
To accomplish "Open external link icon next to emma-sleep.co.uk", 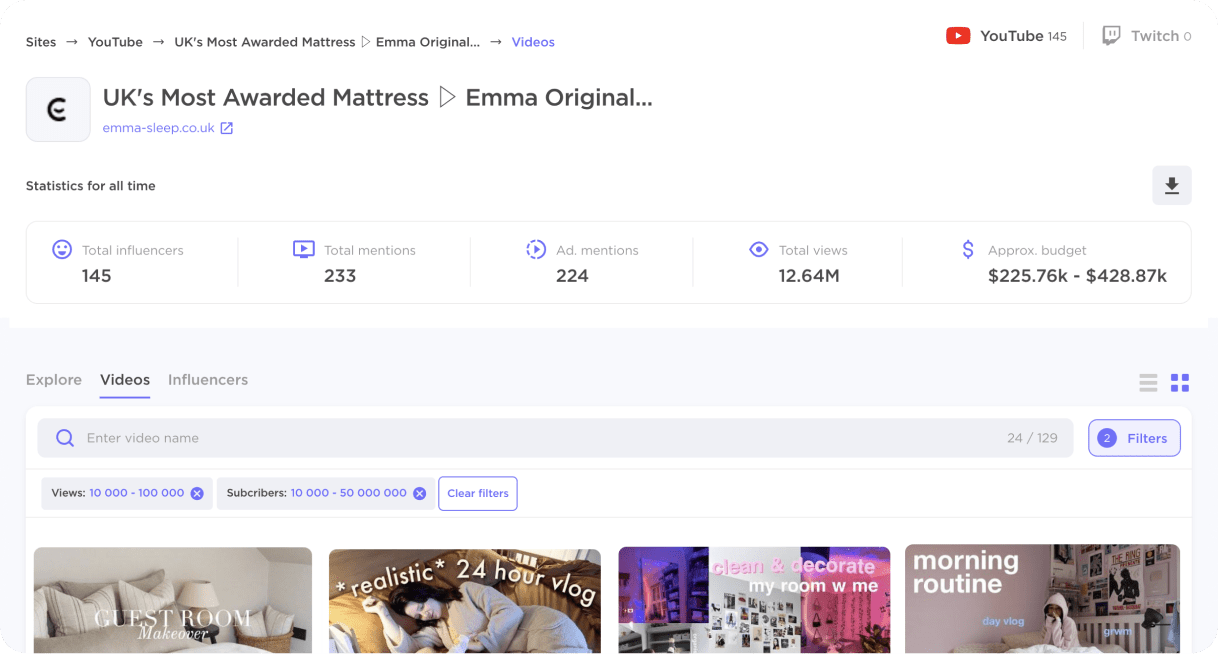I will 227,128.
